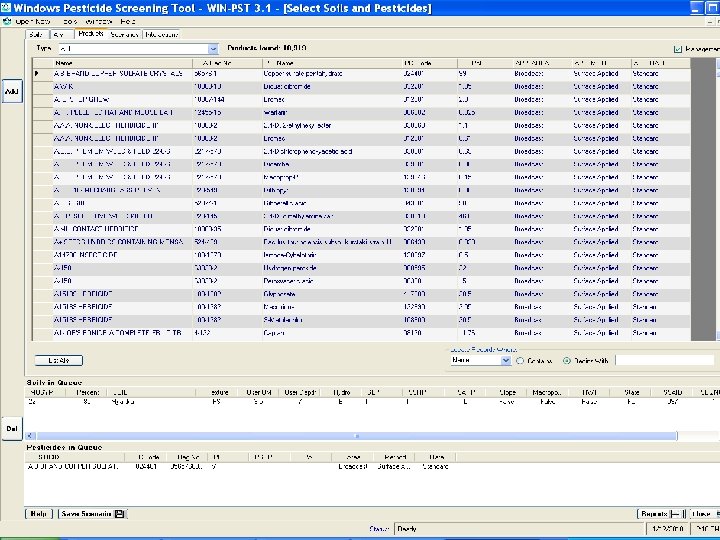Image resolution: width=720 pixels, height=540 pixels.
Task: Select the Glyphosate product row
Action: click(x=361, y=294)
